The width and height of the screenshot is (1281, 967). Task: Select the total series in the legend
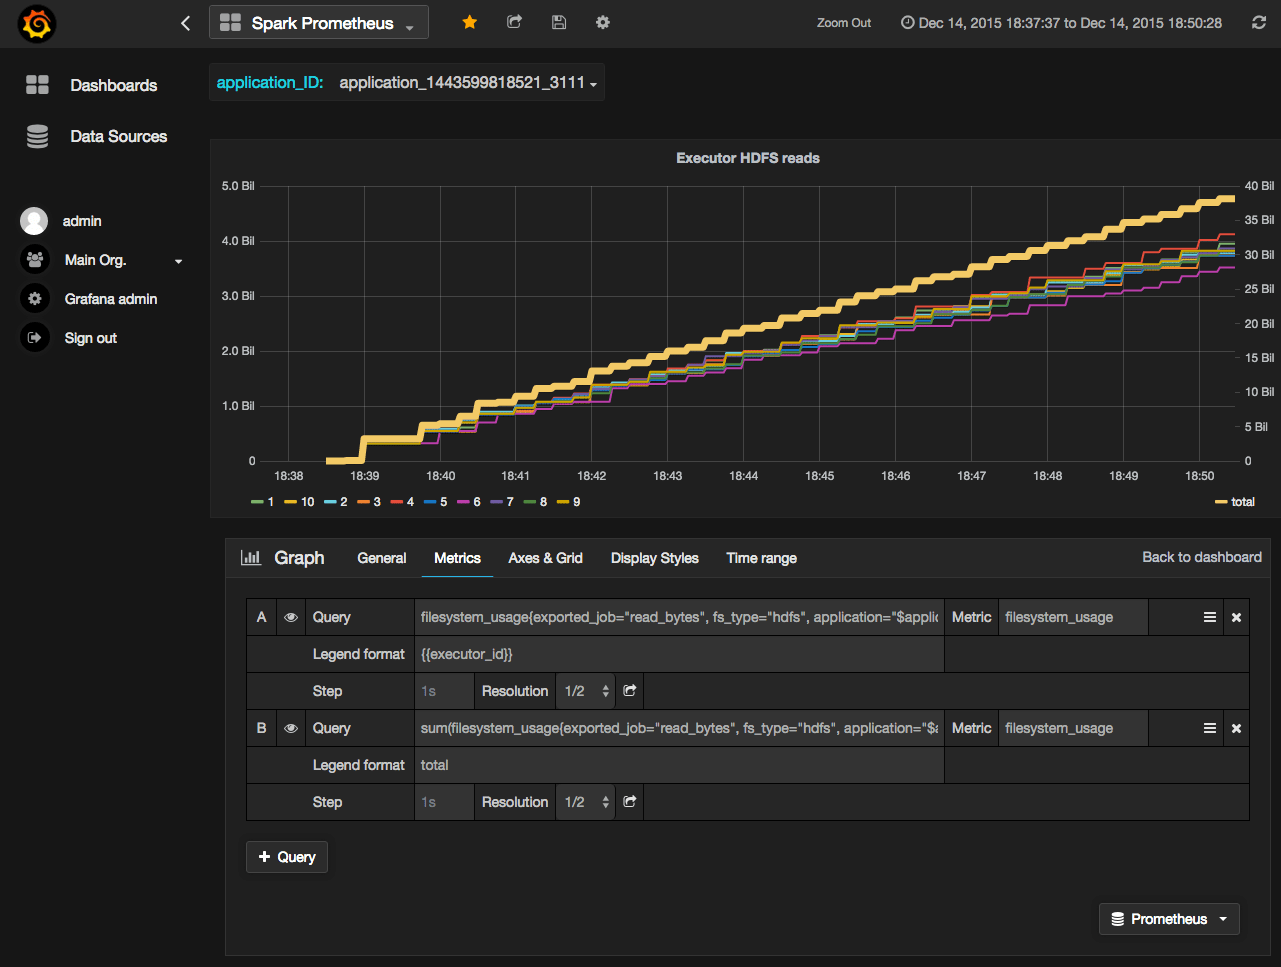[1244, 501]
